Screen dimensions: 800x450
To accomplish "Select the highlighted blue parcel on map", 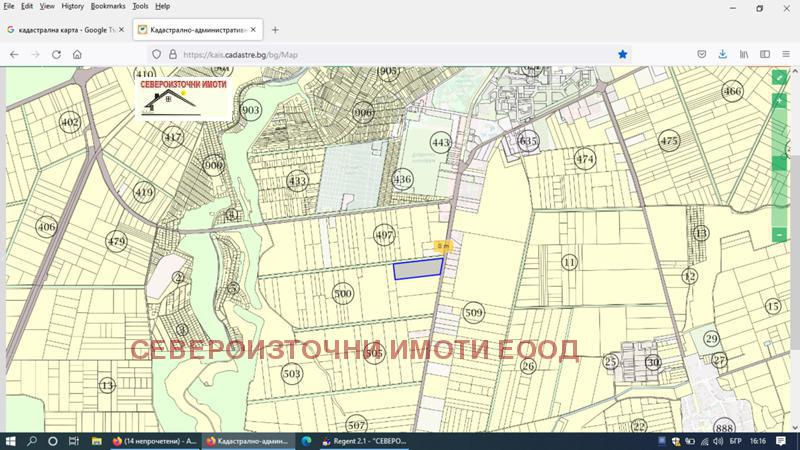I will (417, 268).
